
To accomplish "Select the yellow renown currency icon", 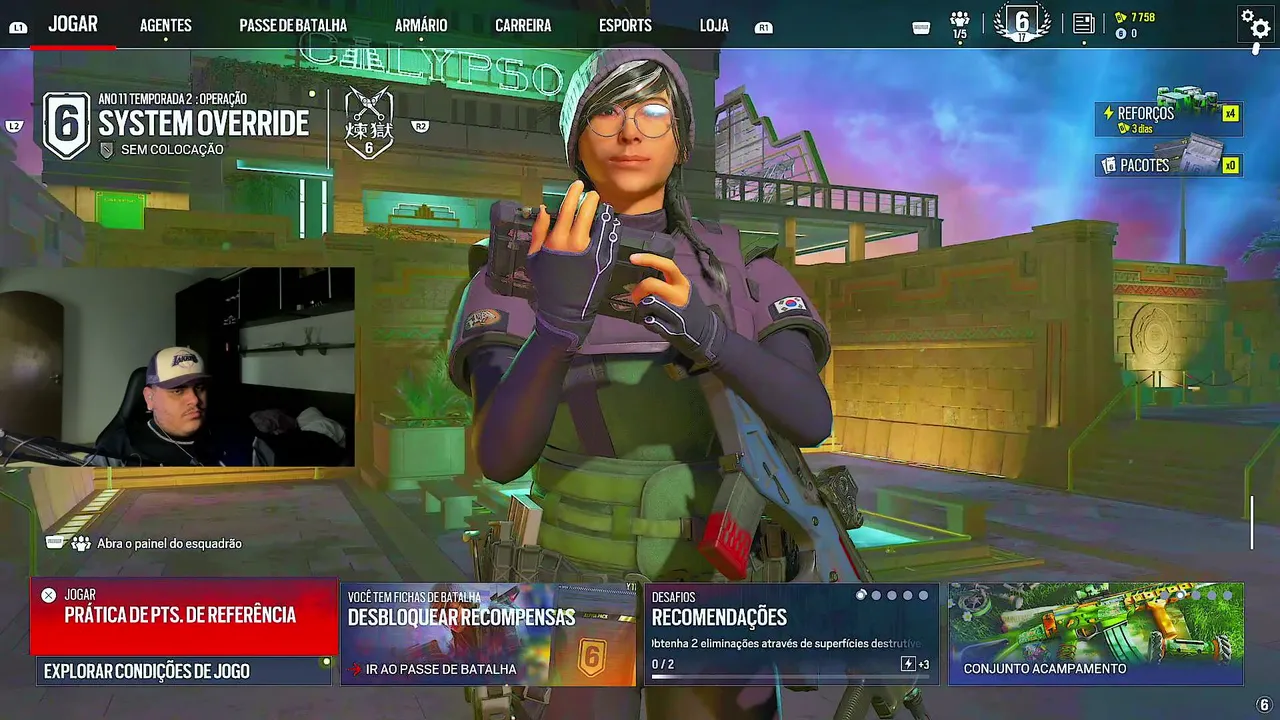I will point(1121,17).
